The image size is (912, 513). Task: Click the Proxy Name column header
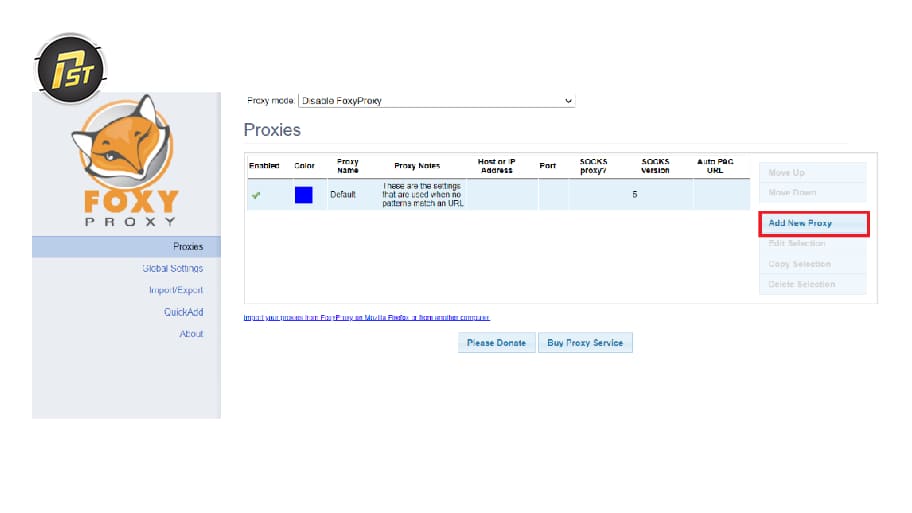348,166
